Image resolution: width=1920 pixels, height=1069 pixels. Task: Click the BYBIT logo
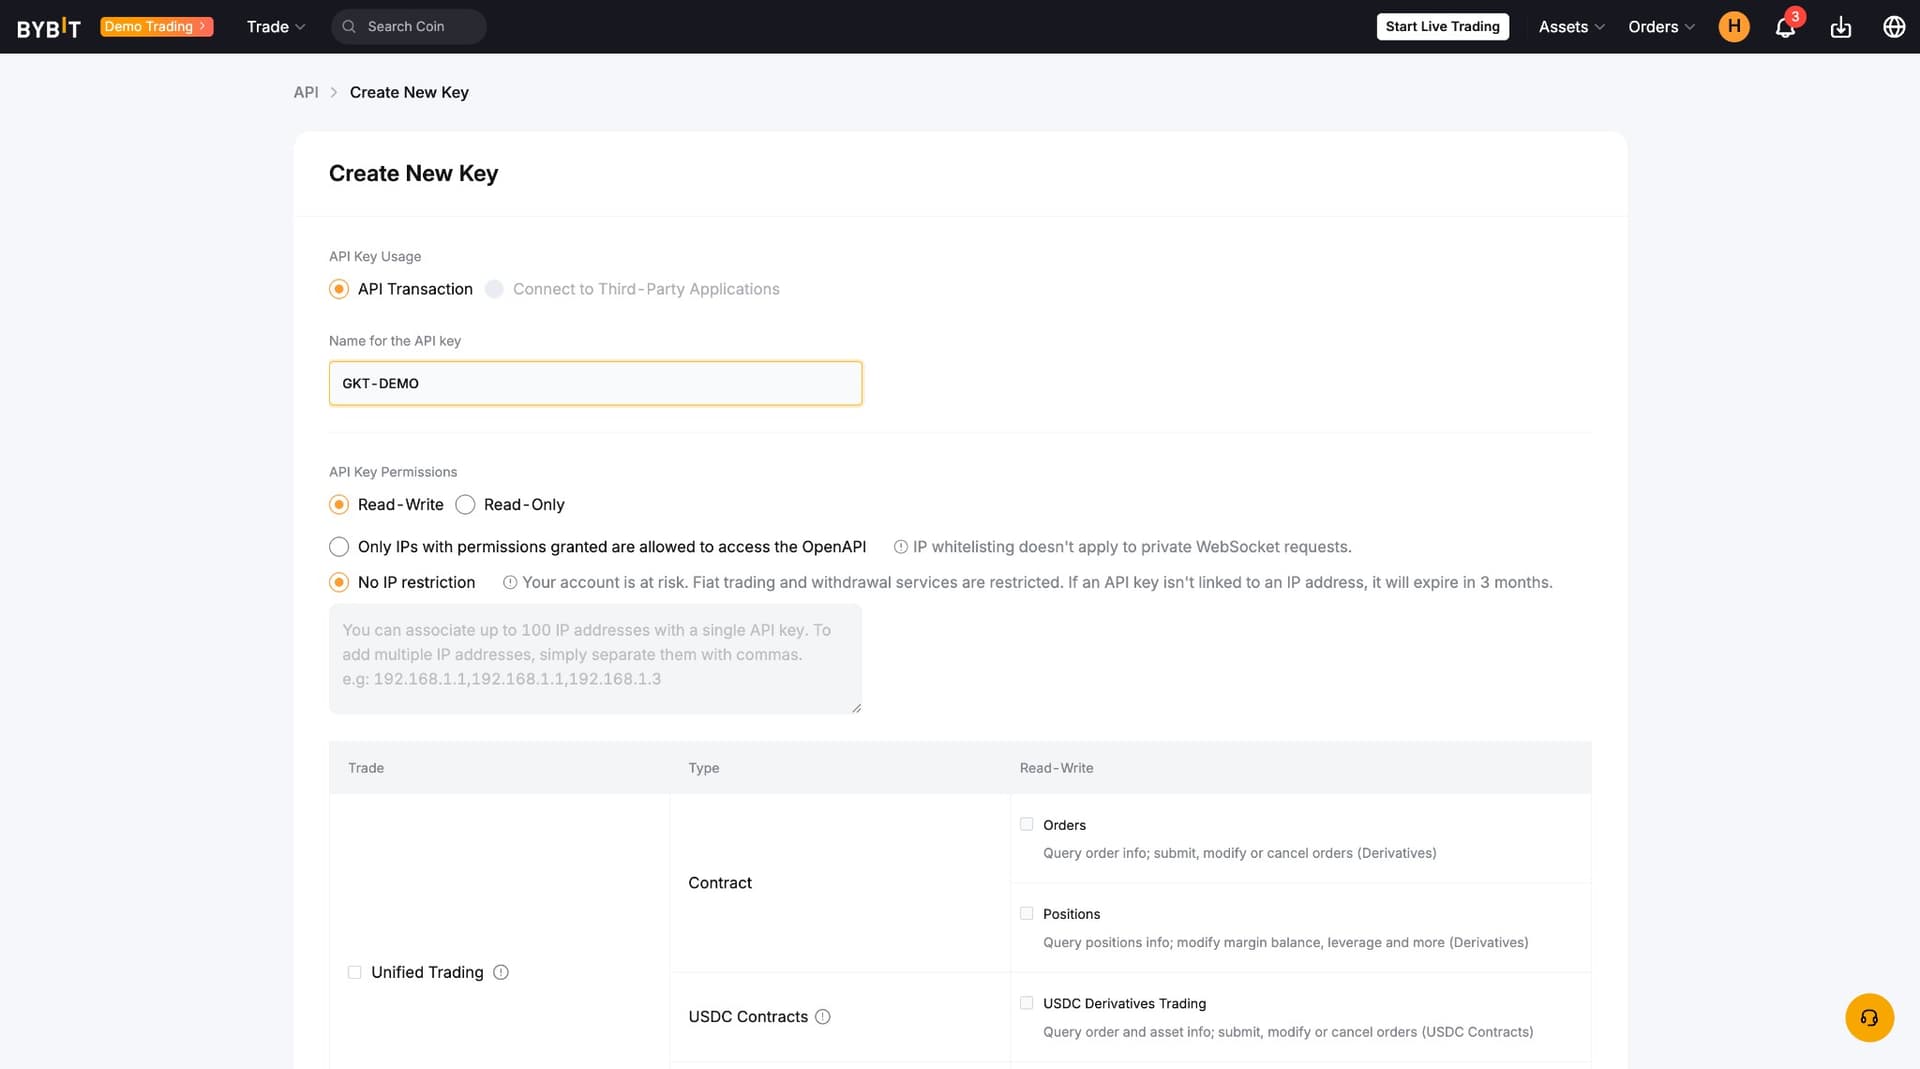(48, 27)
